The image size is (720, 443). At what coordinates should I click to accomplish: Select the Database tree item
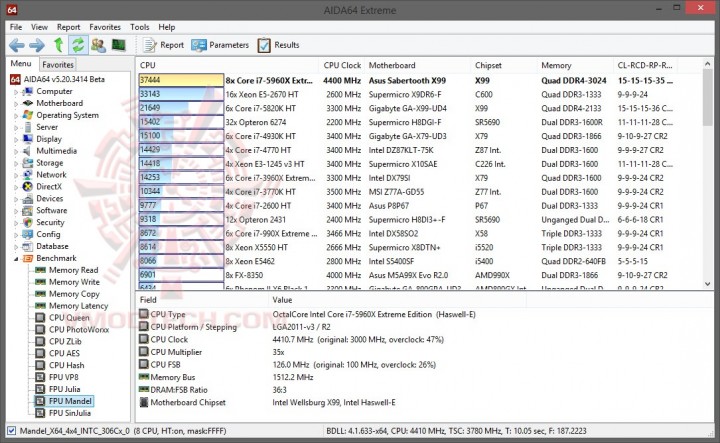[52, 247]
